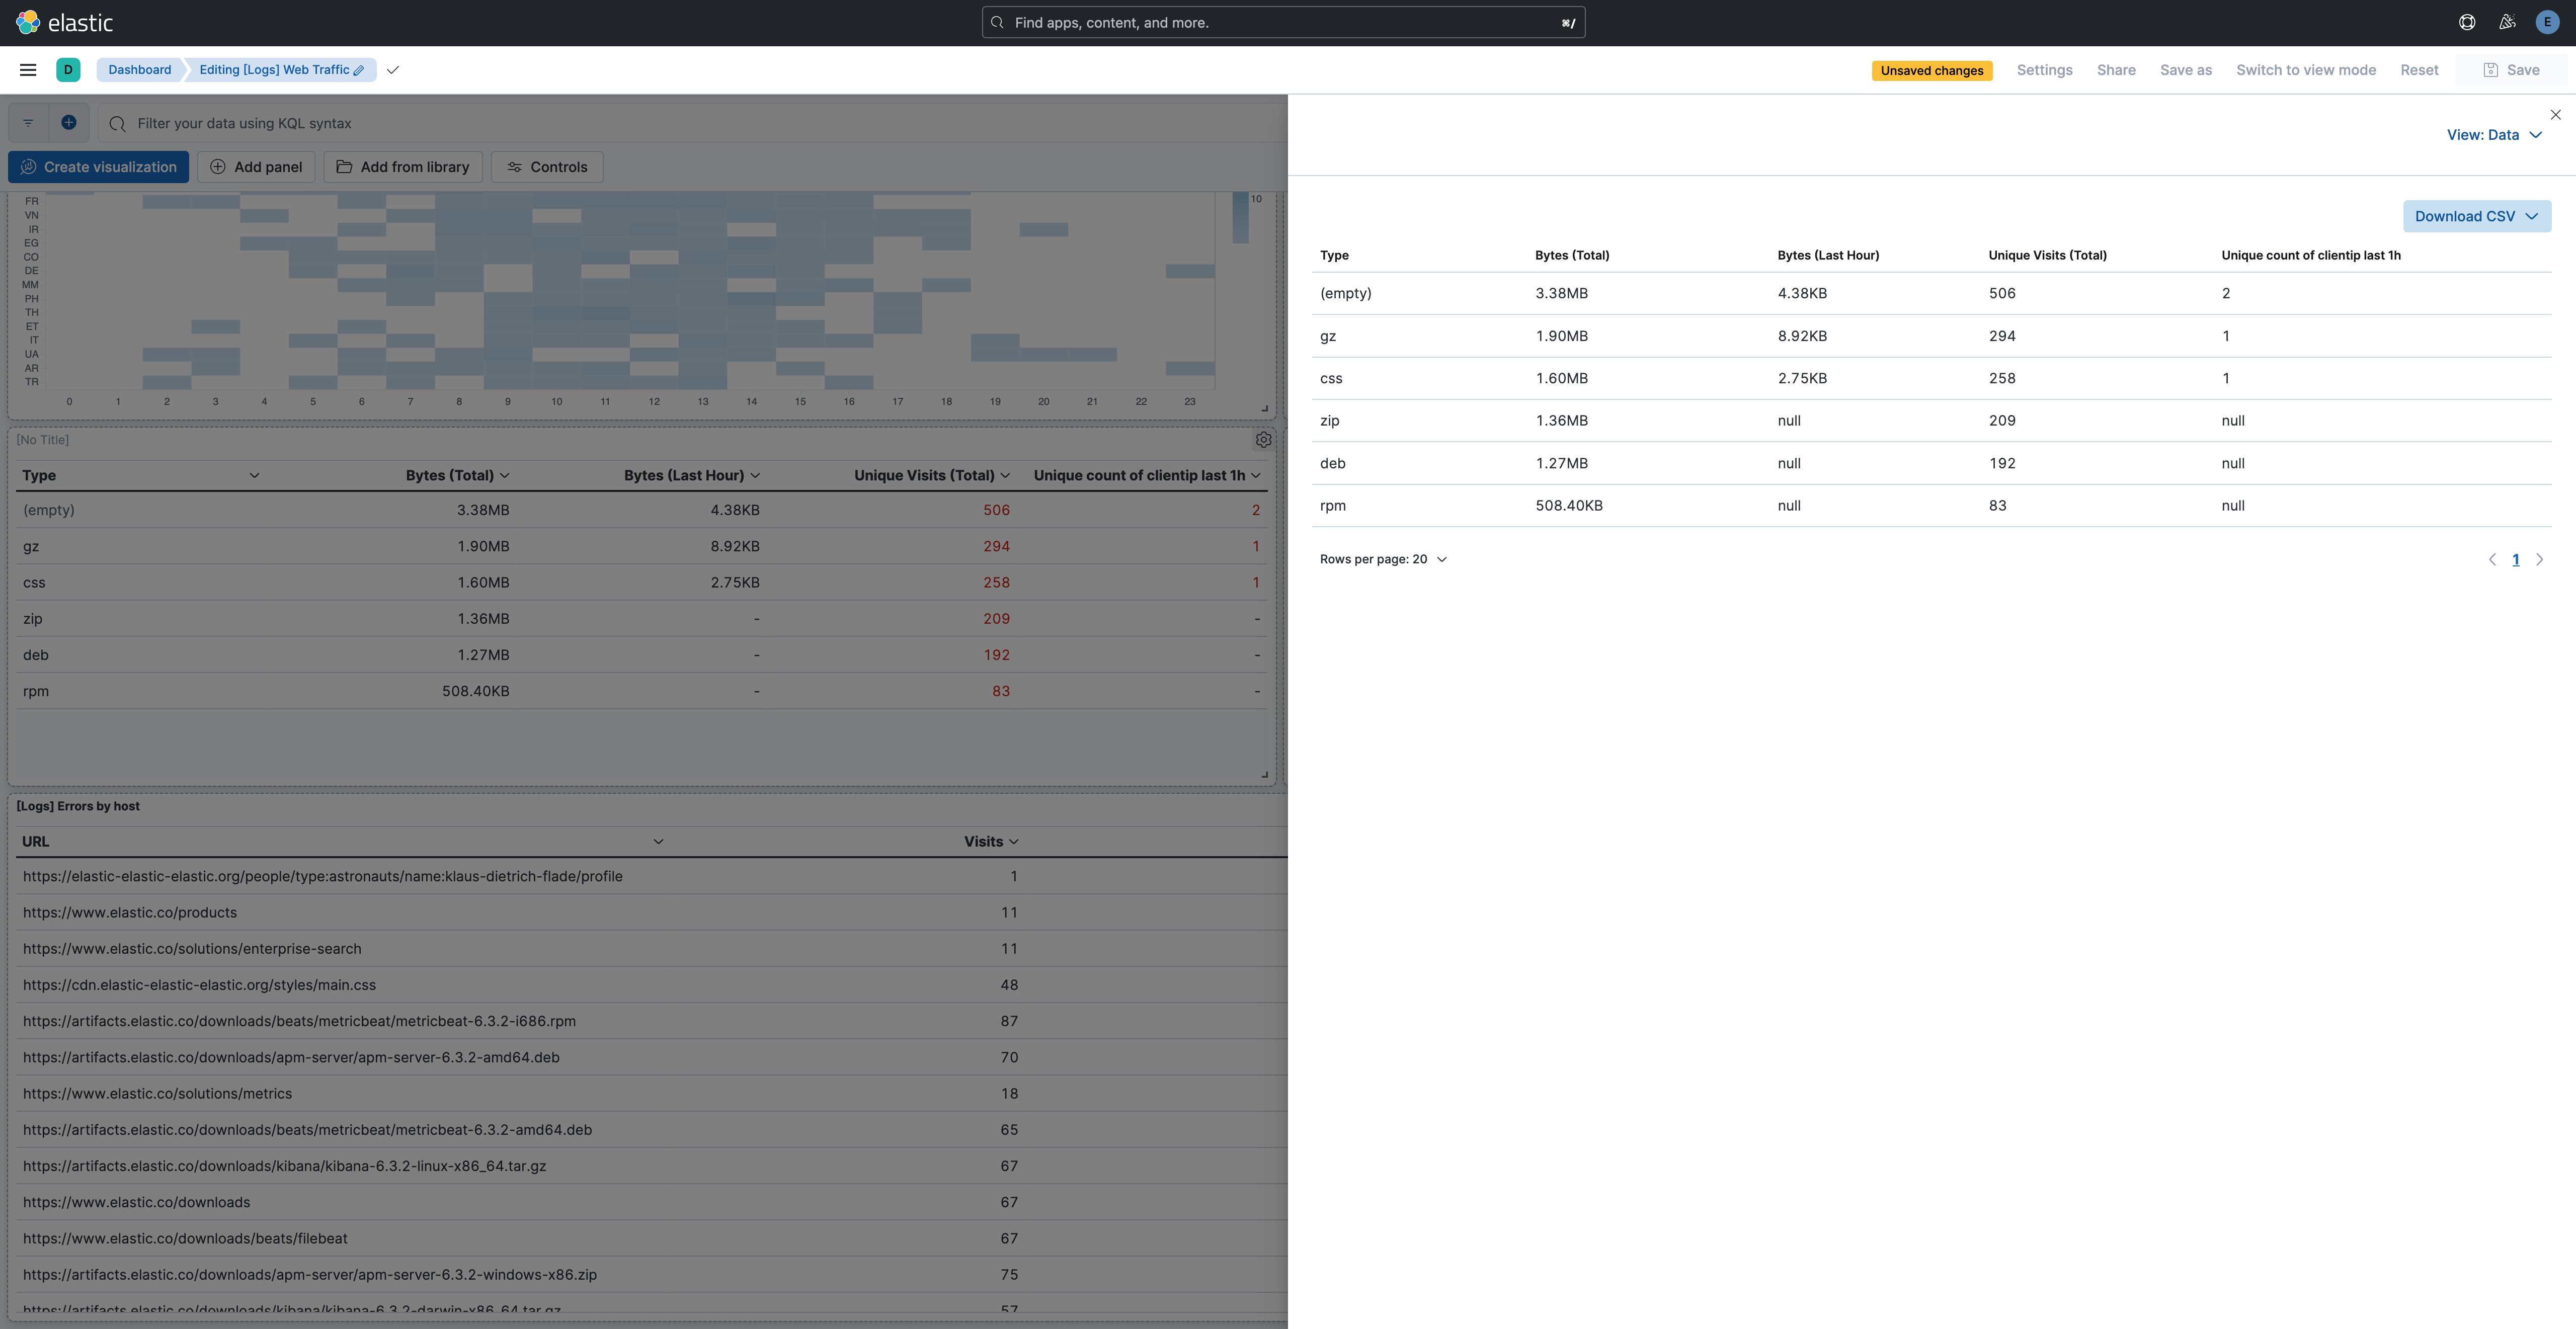Navigate back via the Dashboard breadcrumb

click(x=139, y=69)
